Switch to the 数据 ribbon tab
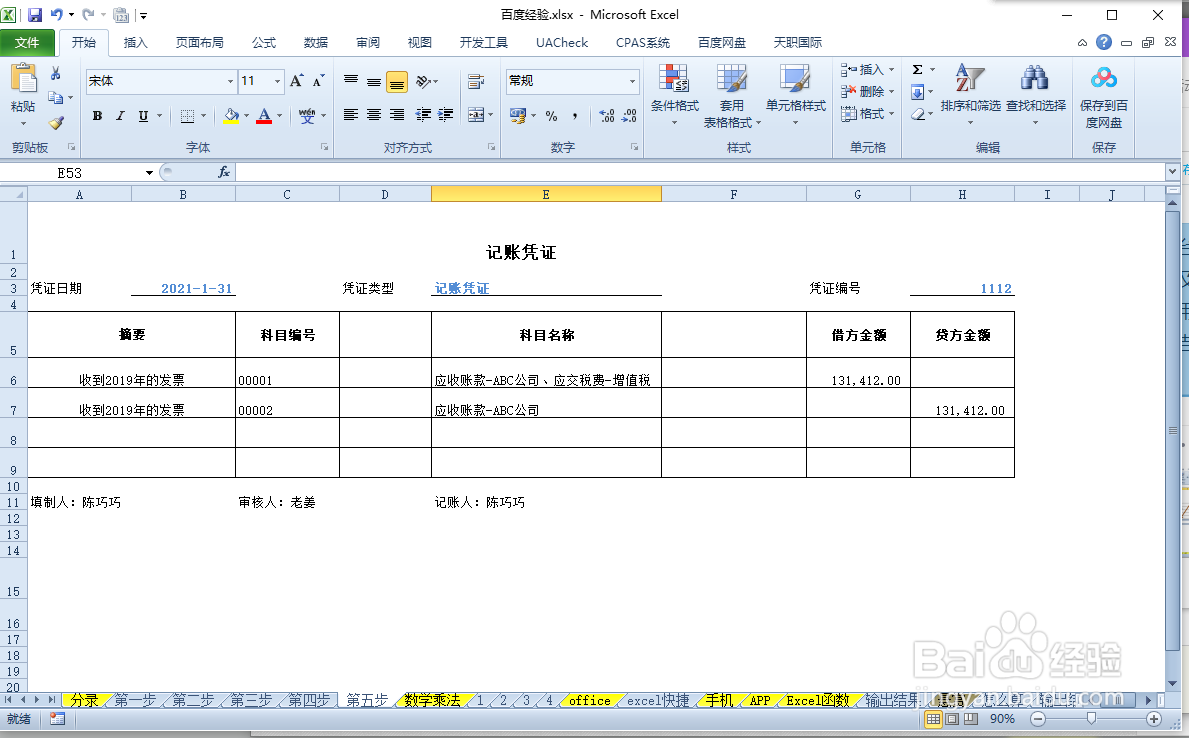Viewport: 1189px width, 738px height. (x=315, y=42)
